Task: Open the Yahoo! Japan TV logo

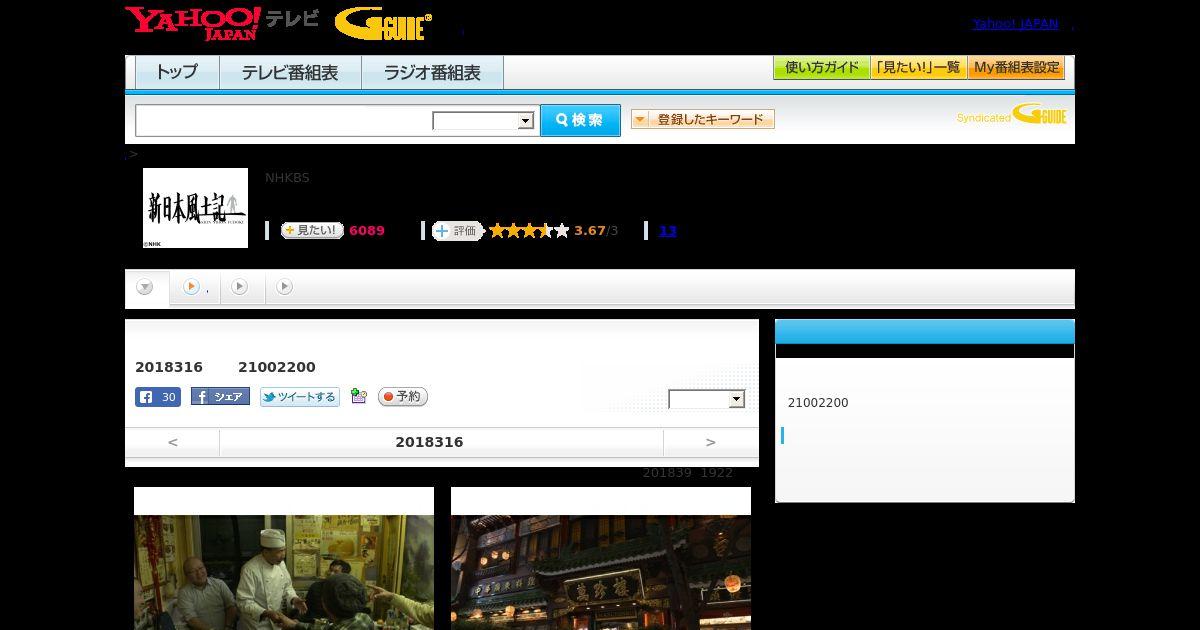Action: 222,23
